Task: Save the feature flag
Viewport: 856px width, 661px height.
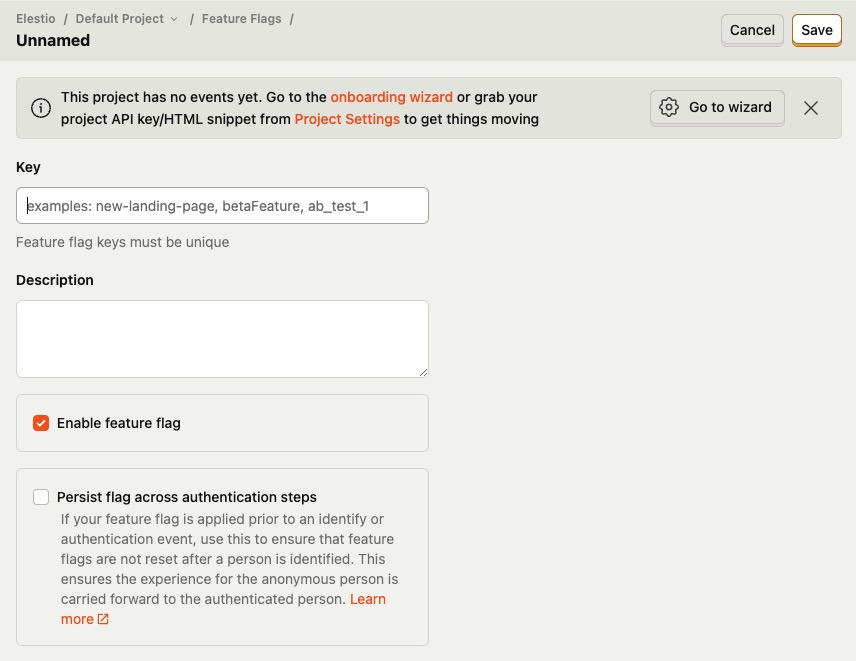Action: coord(816,30)
